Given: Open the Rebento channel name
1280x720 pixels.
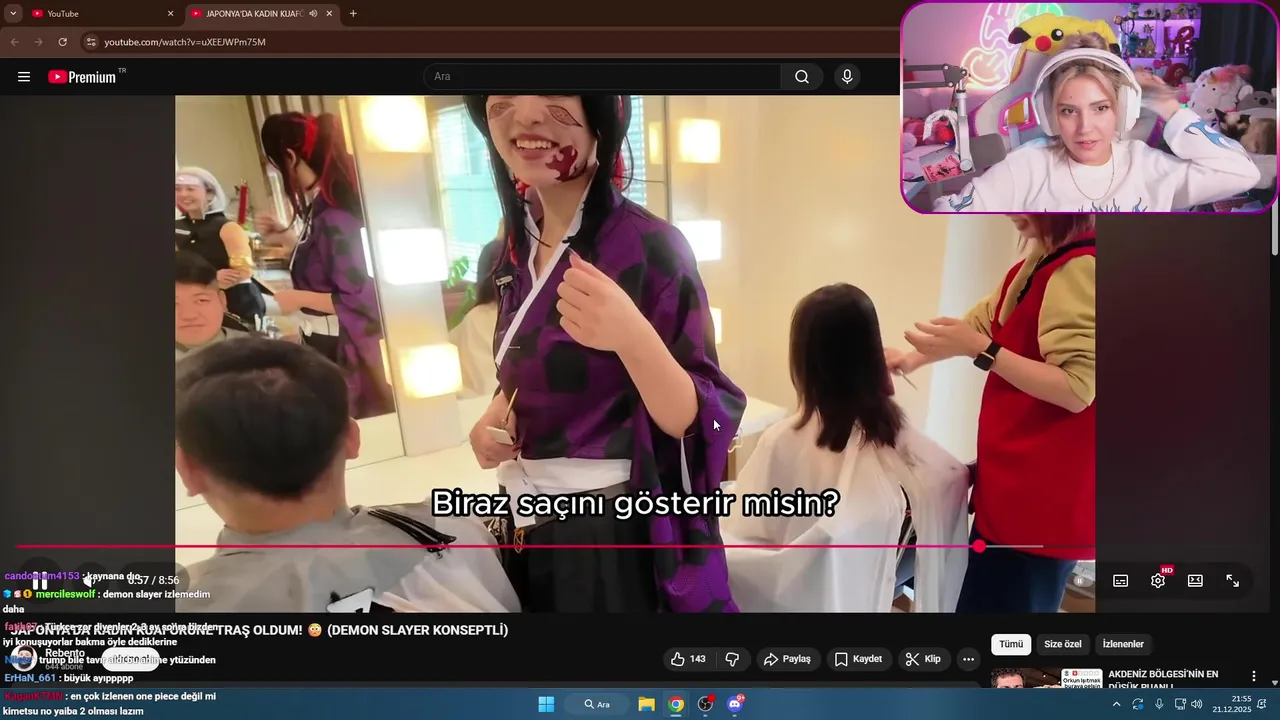Looking at the screenshot, I should (x=65, y=653).
